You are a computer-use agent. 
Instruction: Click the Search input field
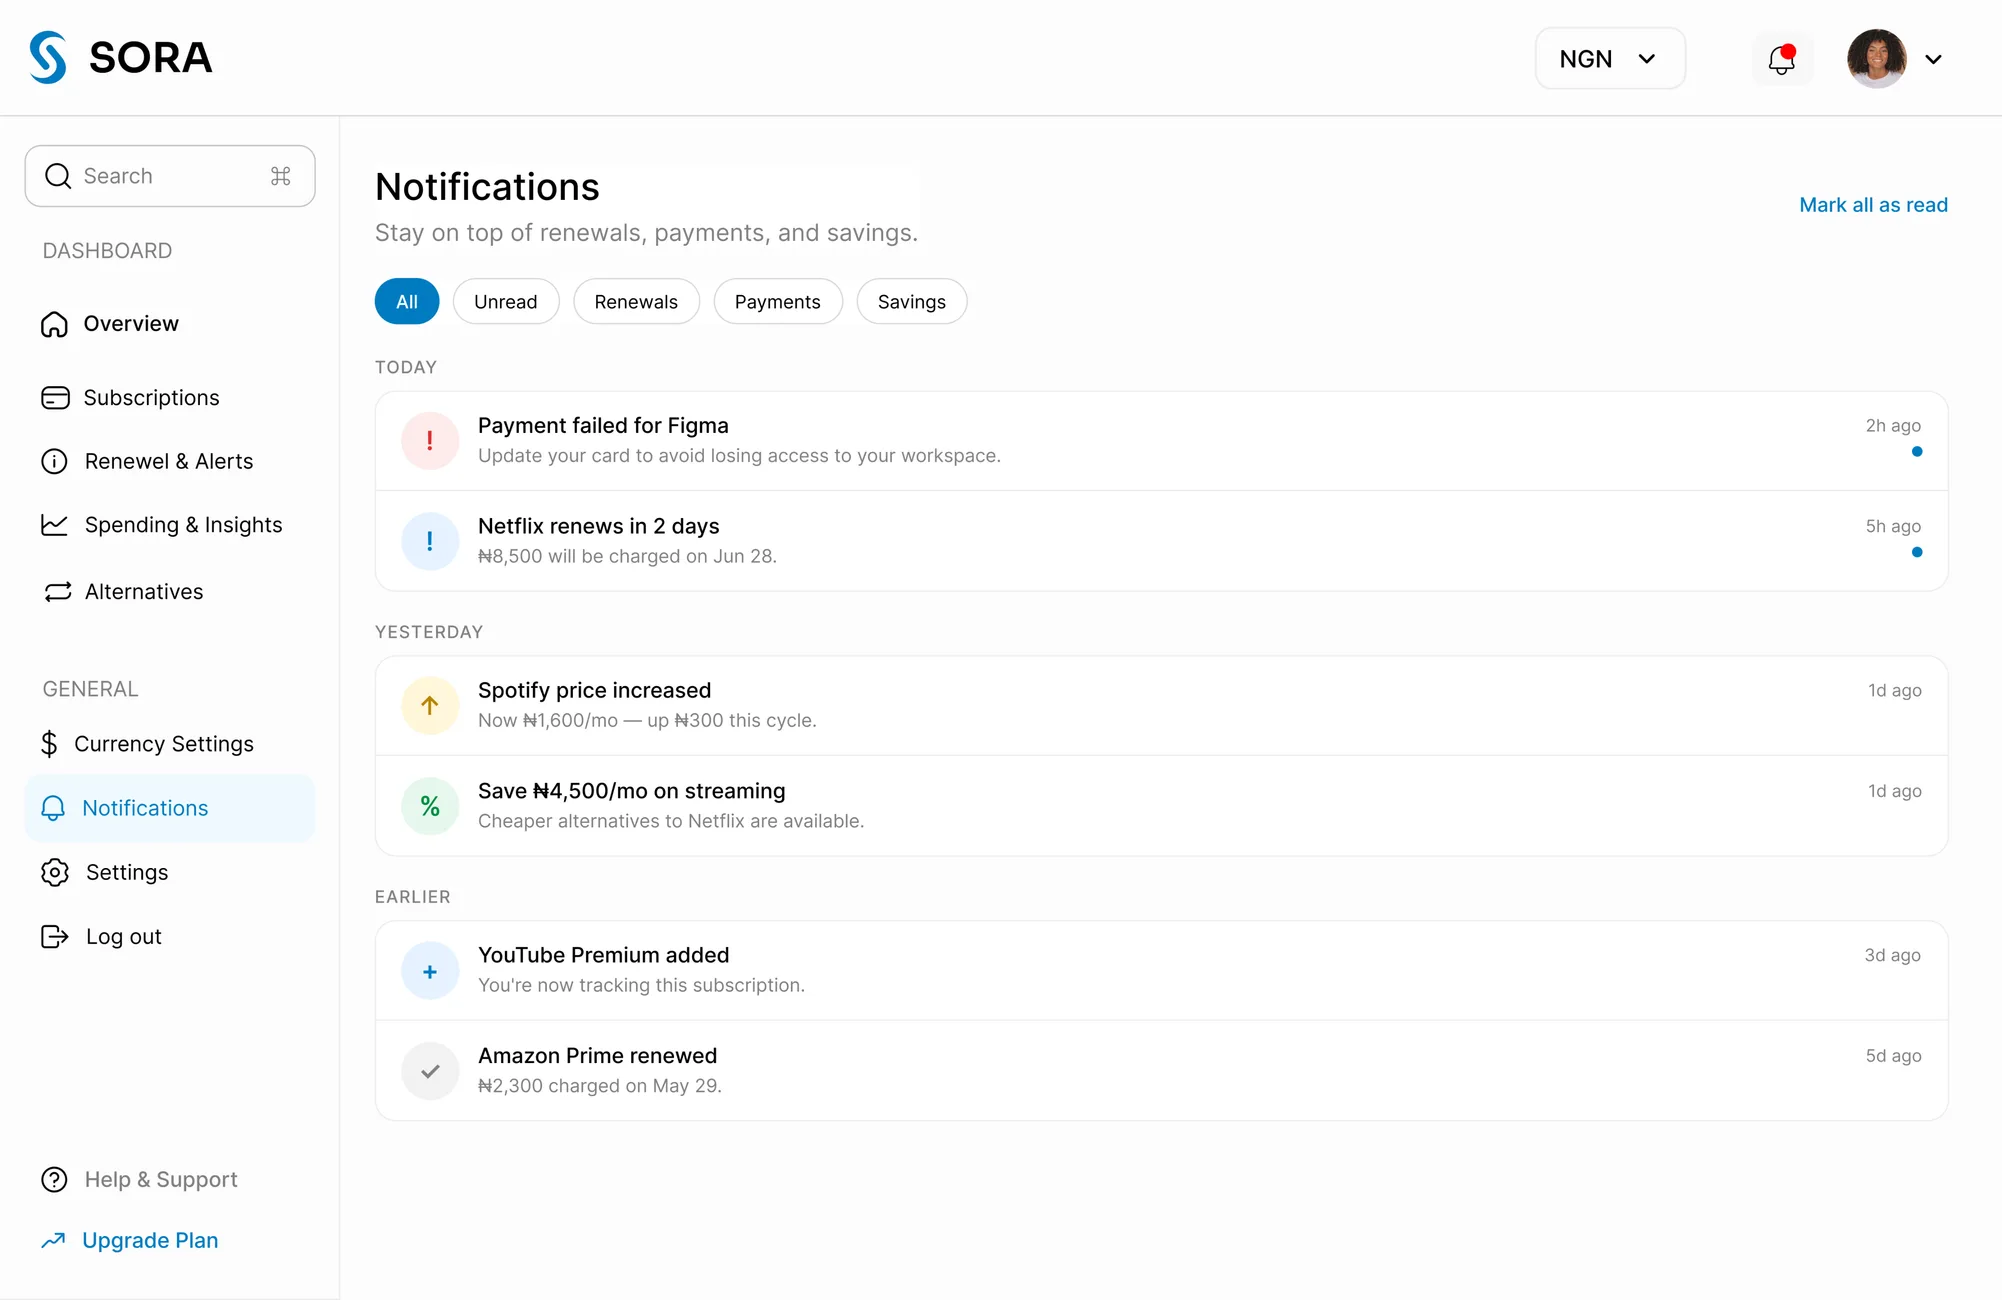pyautogui.click(x=170, y=176)
